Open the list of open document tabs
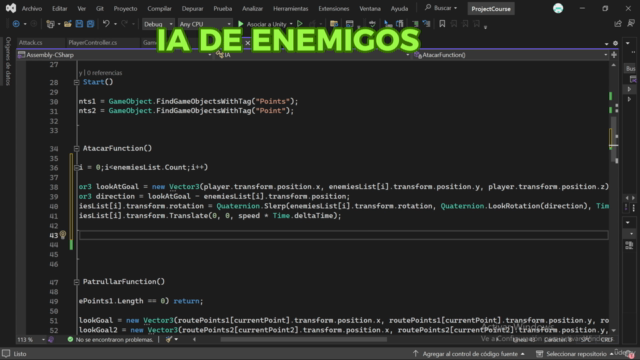The image size is (640, 360). coord(607,43)
